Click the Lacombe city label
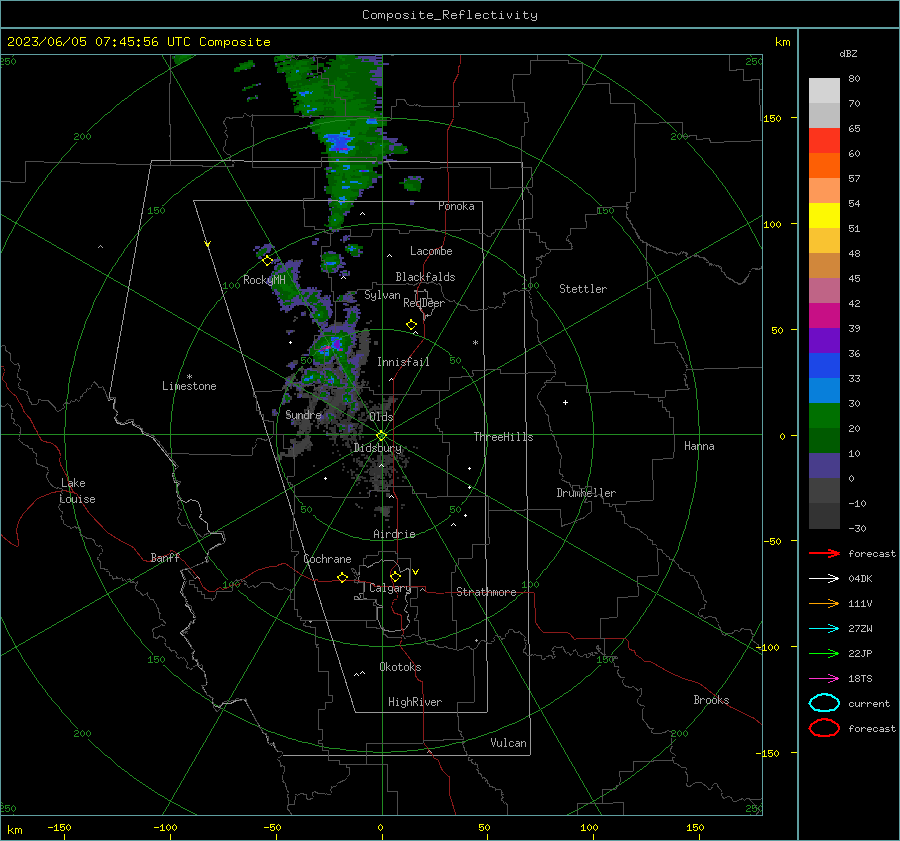The width and height of the screenshot is (900, 841). (431, 251)
